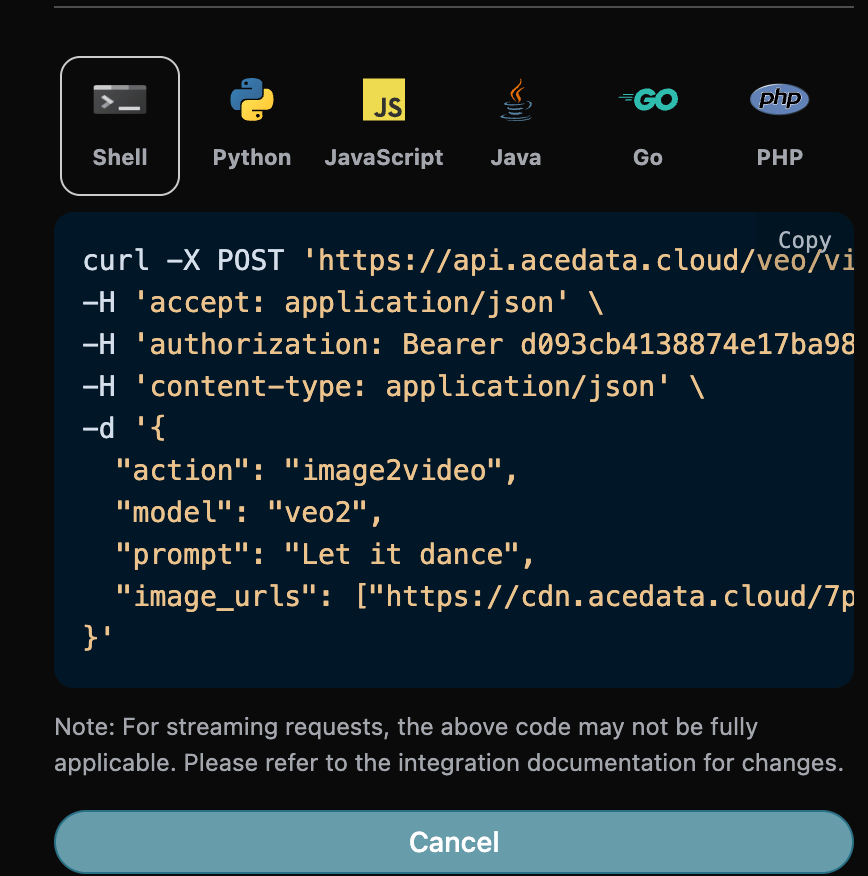Click the api.acedata.cloud URL text

[x=560, y=260]
